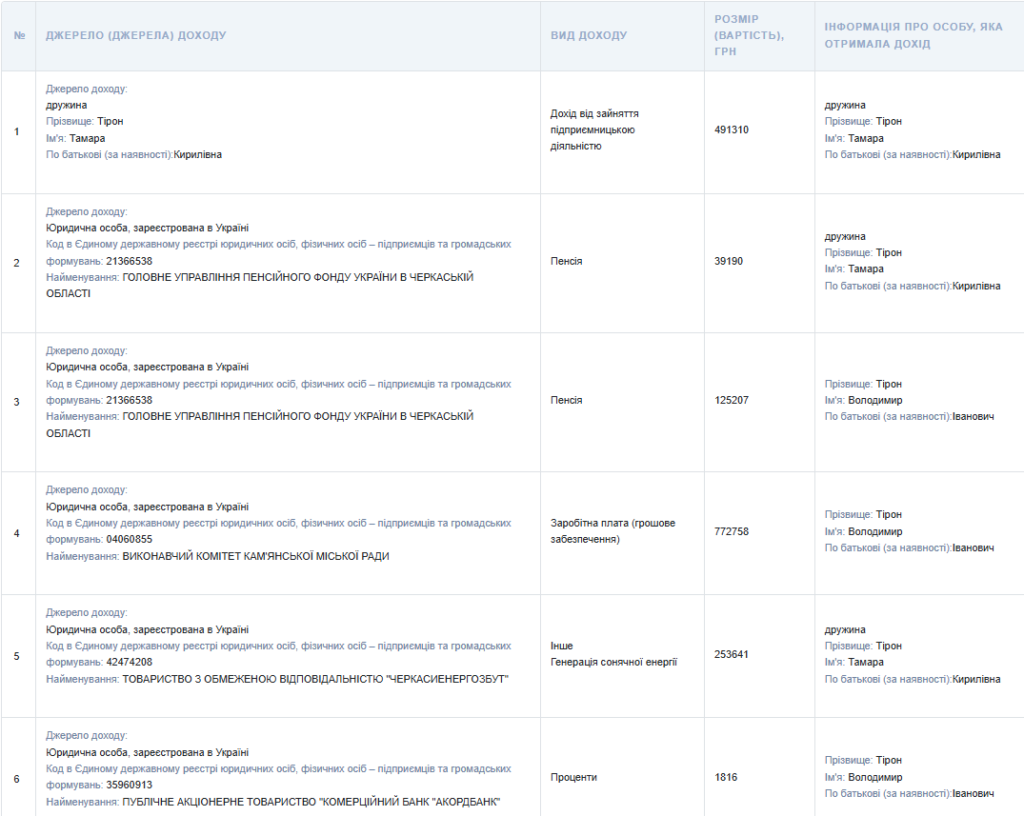Click the 'Джерело (джерела) доходу' column header
The image size is (1024, 816).
click(x=136, y=36)
